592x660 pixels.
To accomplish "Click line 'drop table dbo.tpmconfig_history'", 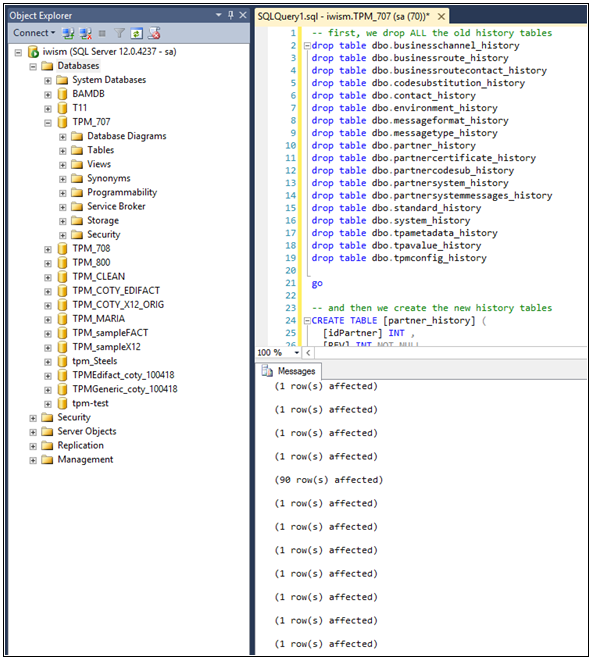I will 399,258.
